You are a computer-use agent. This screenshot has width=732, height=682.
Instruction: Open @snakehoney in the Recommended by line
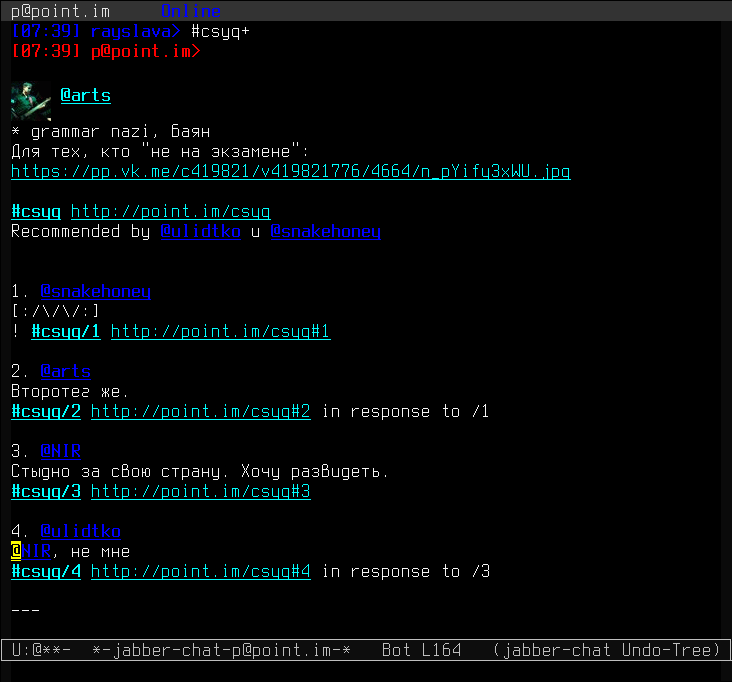click(325, 232)
